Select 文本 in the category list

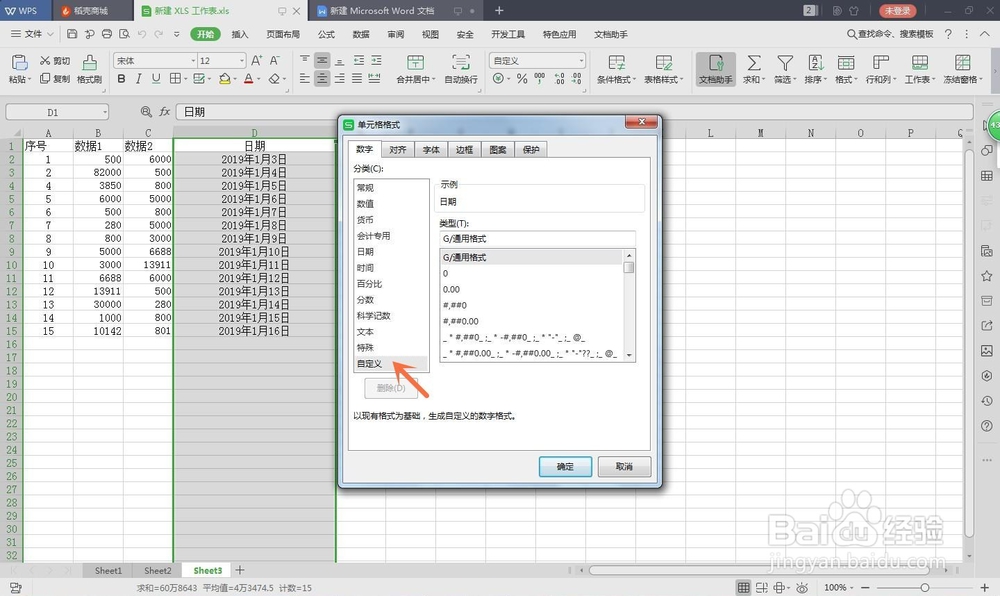(392, 331)
